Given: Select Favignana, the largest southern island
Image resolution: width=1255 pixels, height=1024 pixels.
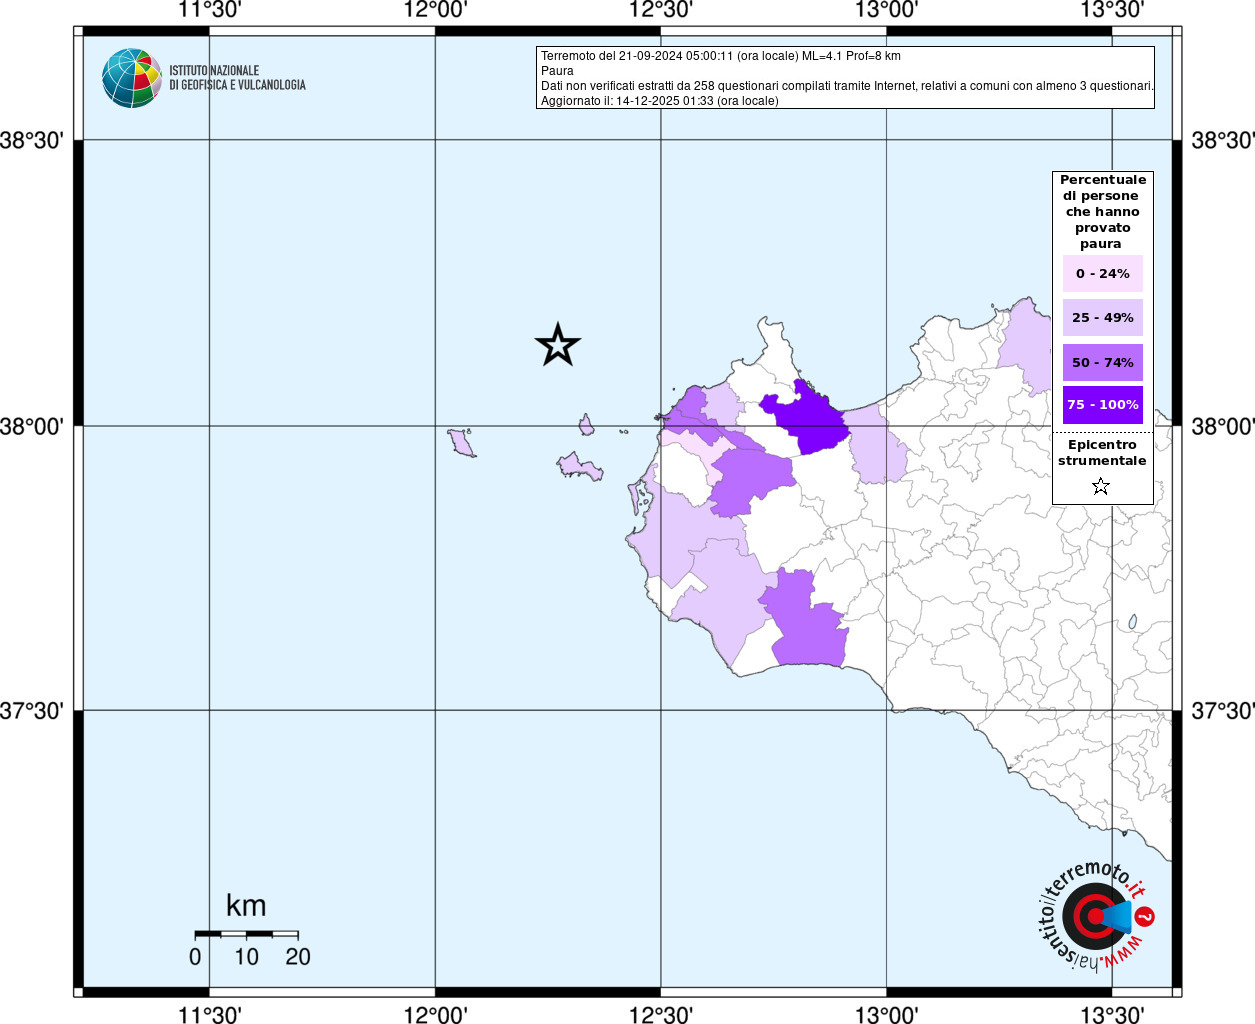Looking at the screenshot, I should pyautogui.click(x=579, y=467).
